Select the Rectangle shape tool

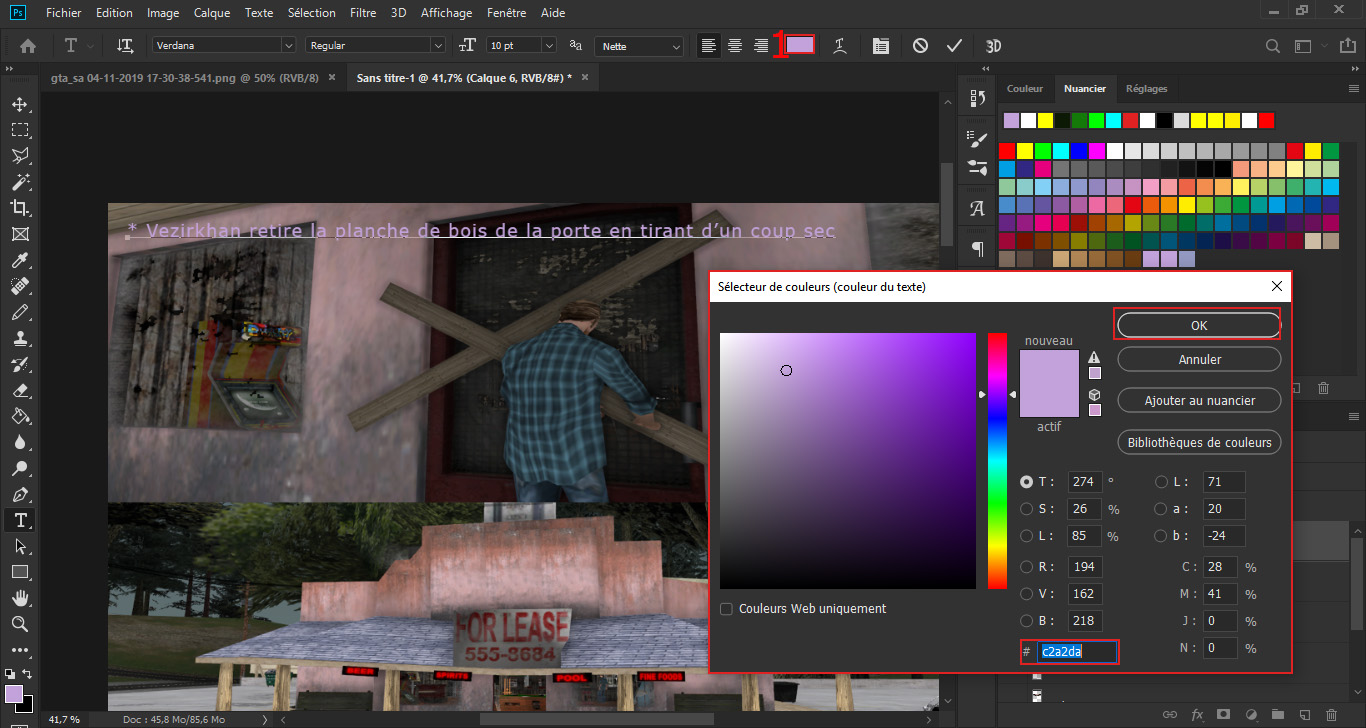pos(19,572)
